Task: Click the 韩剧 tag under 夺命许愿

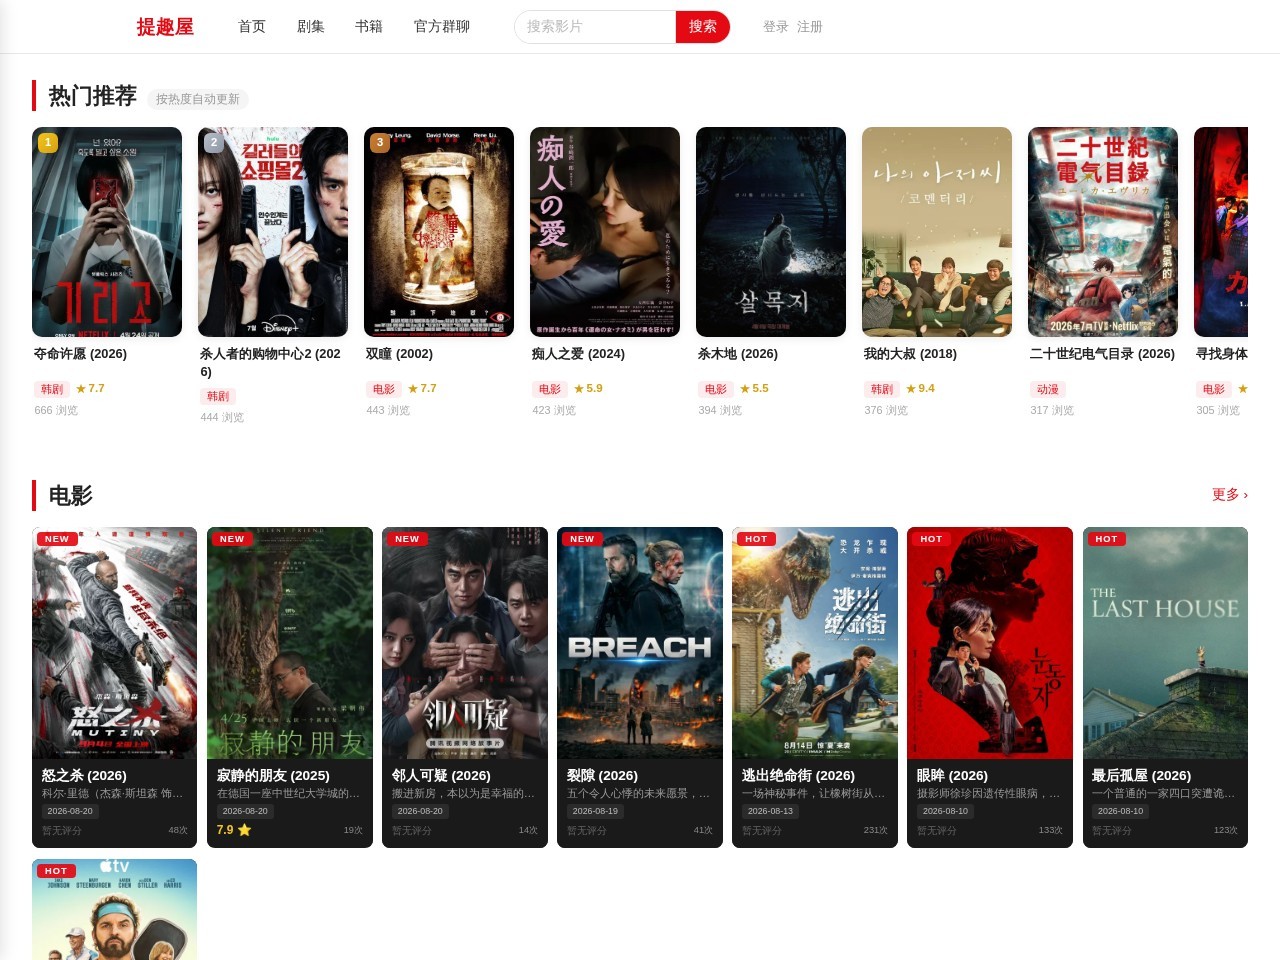Action: [52, 389]
